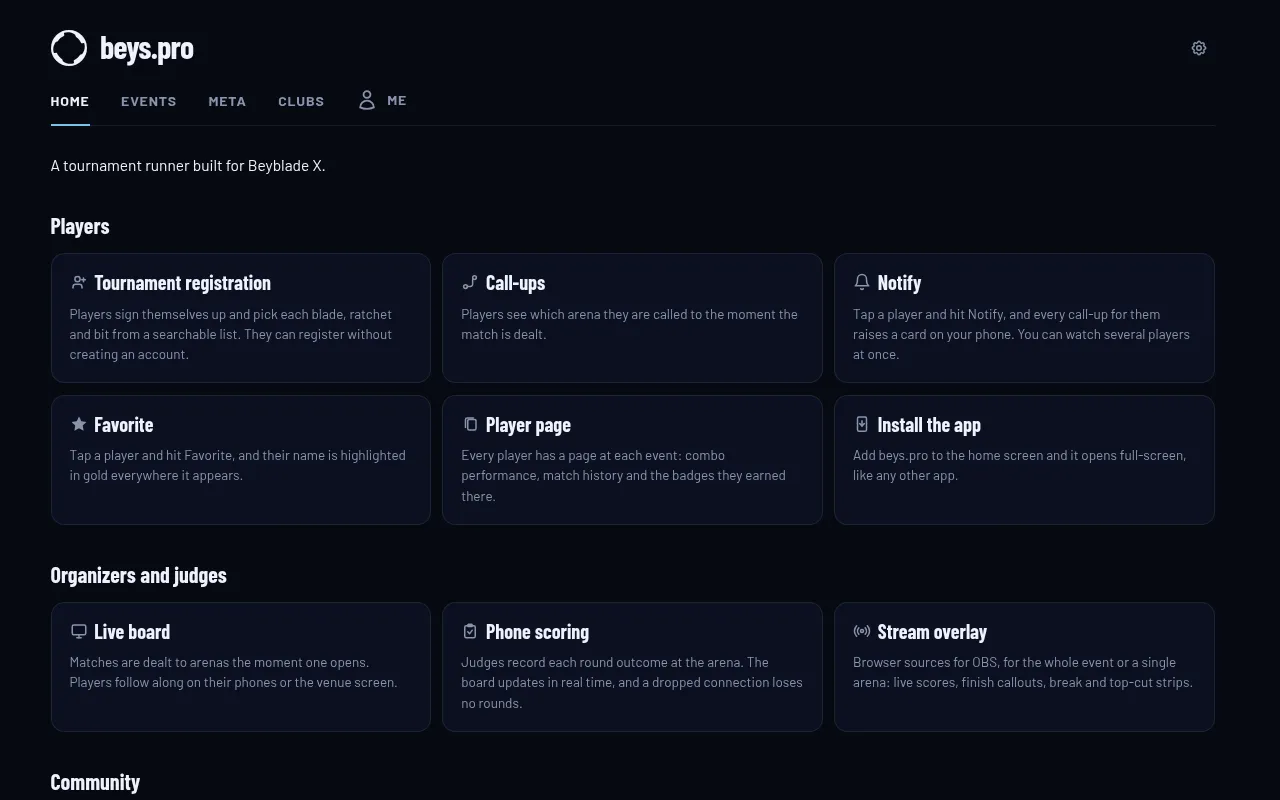Click text "Every player has a page at each event"
Viewport: 1280px width, 800px height.
click(x=571, y=455)
